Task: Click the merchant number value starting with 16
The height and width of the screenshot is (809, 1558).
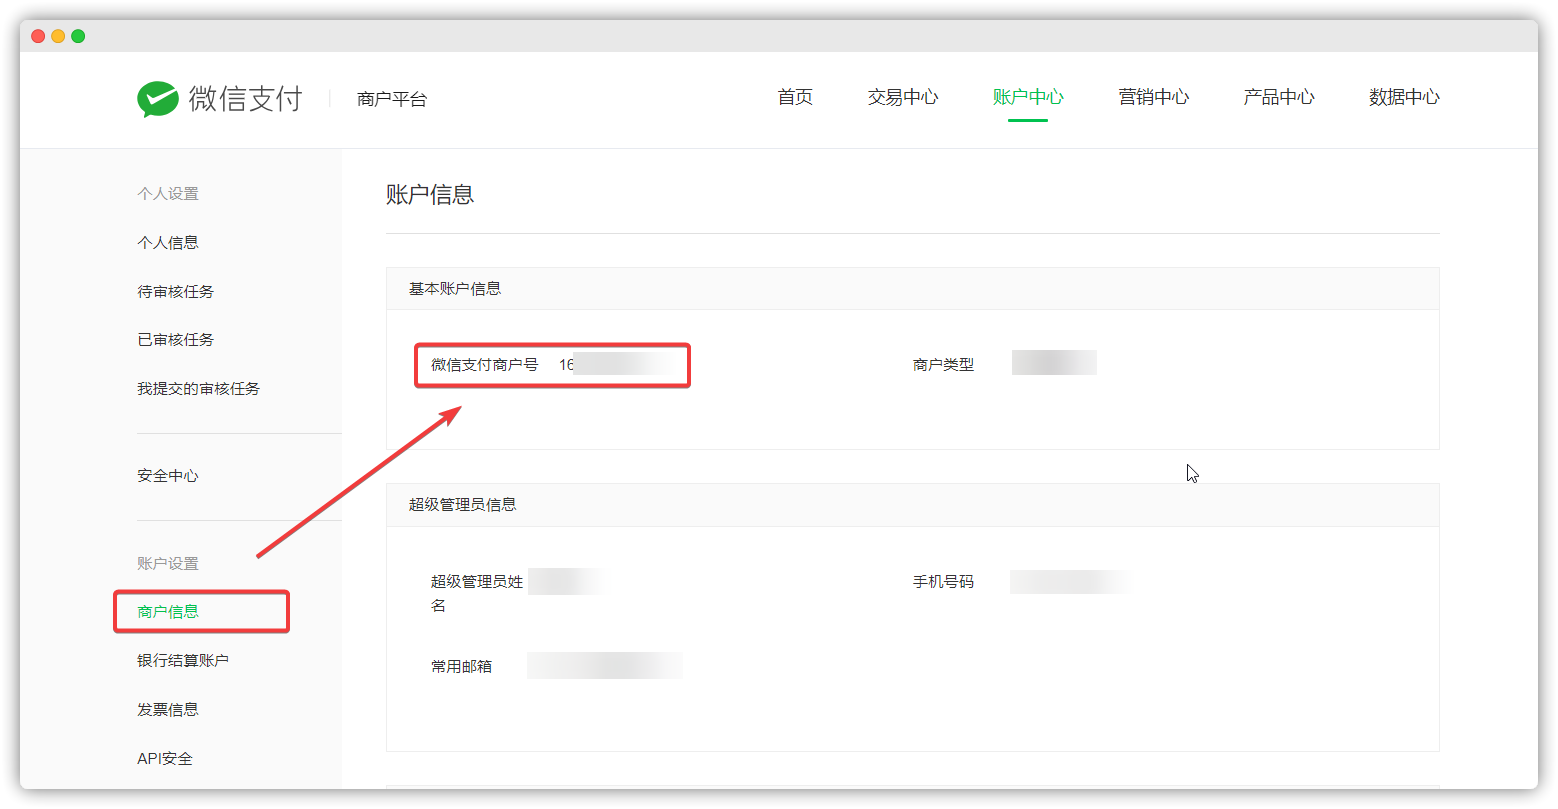Action: [x=619, y=365]
